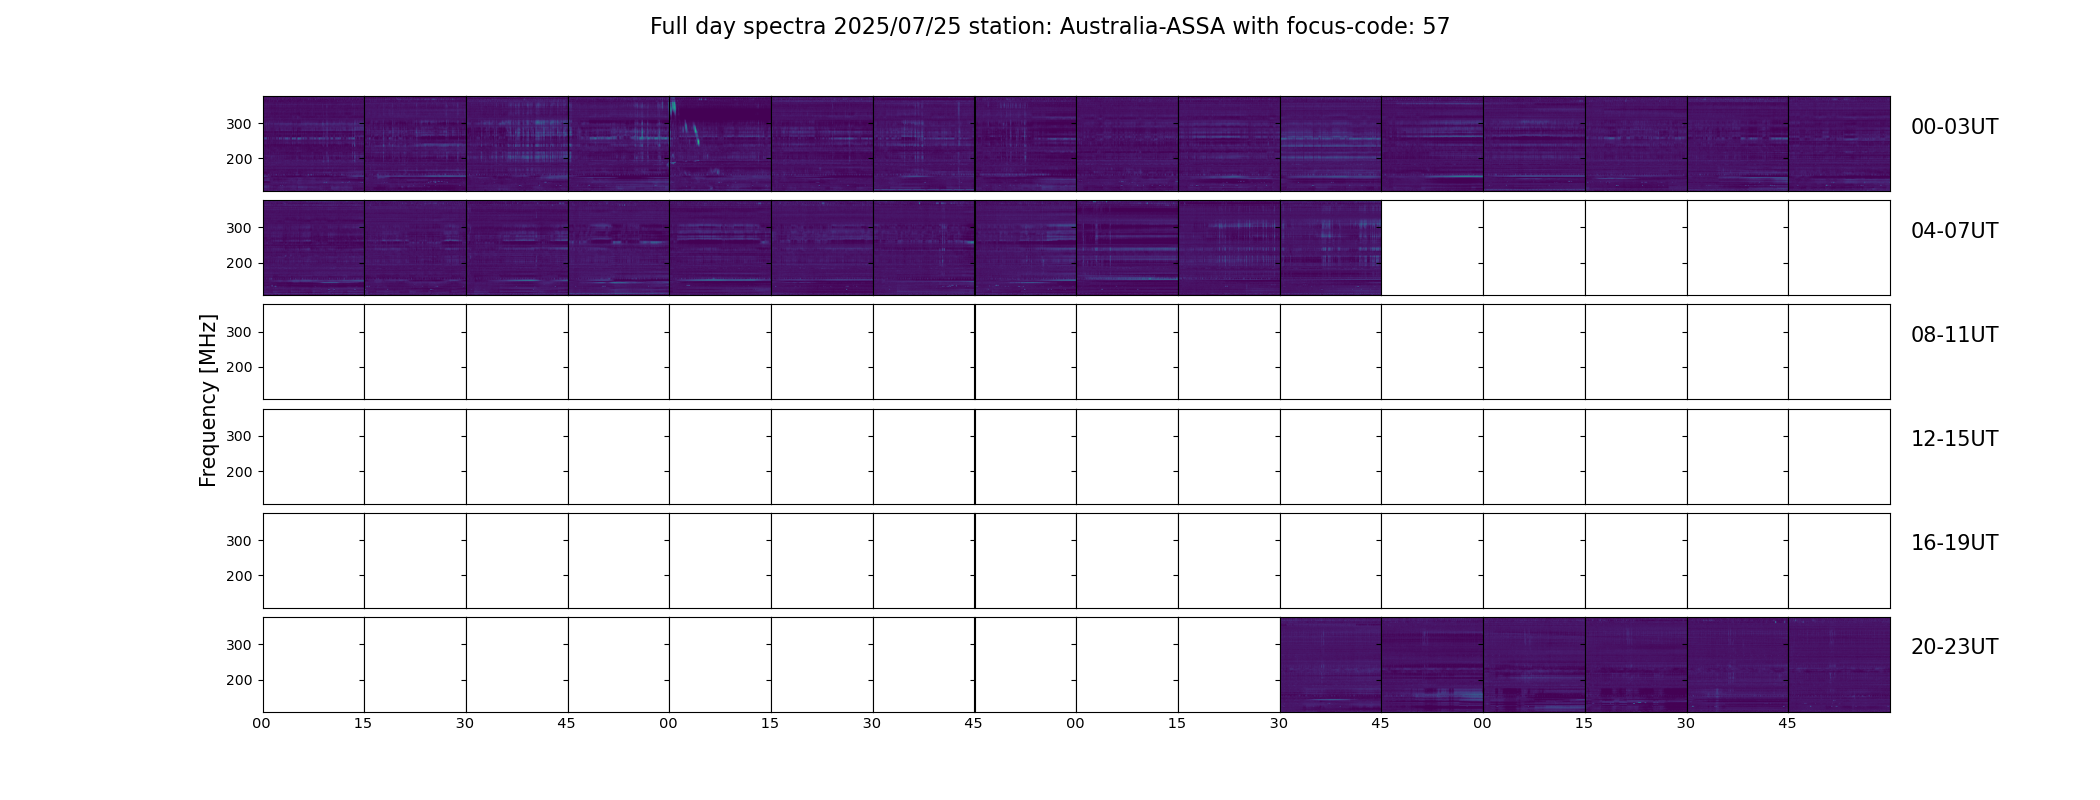Open the first spectrogram tile of 04-07UT
The height and width of the screenshot is (800, 2100).
pos(314,248)
